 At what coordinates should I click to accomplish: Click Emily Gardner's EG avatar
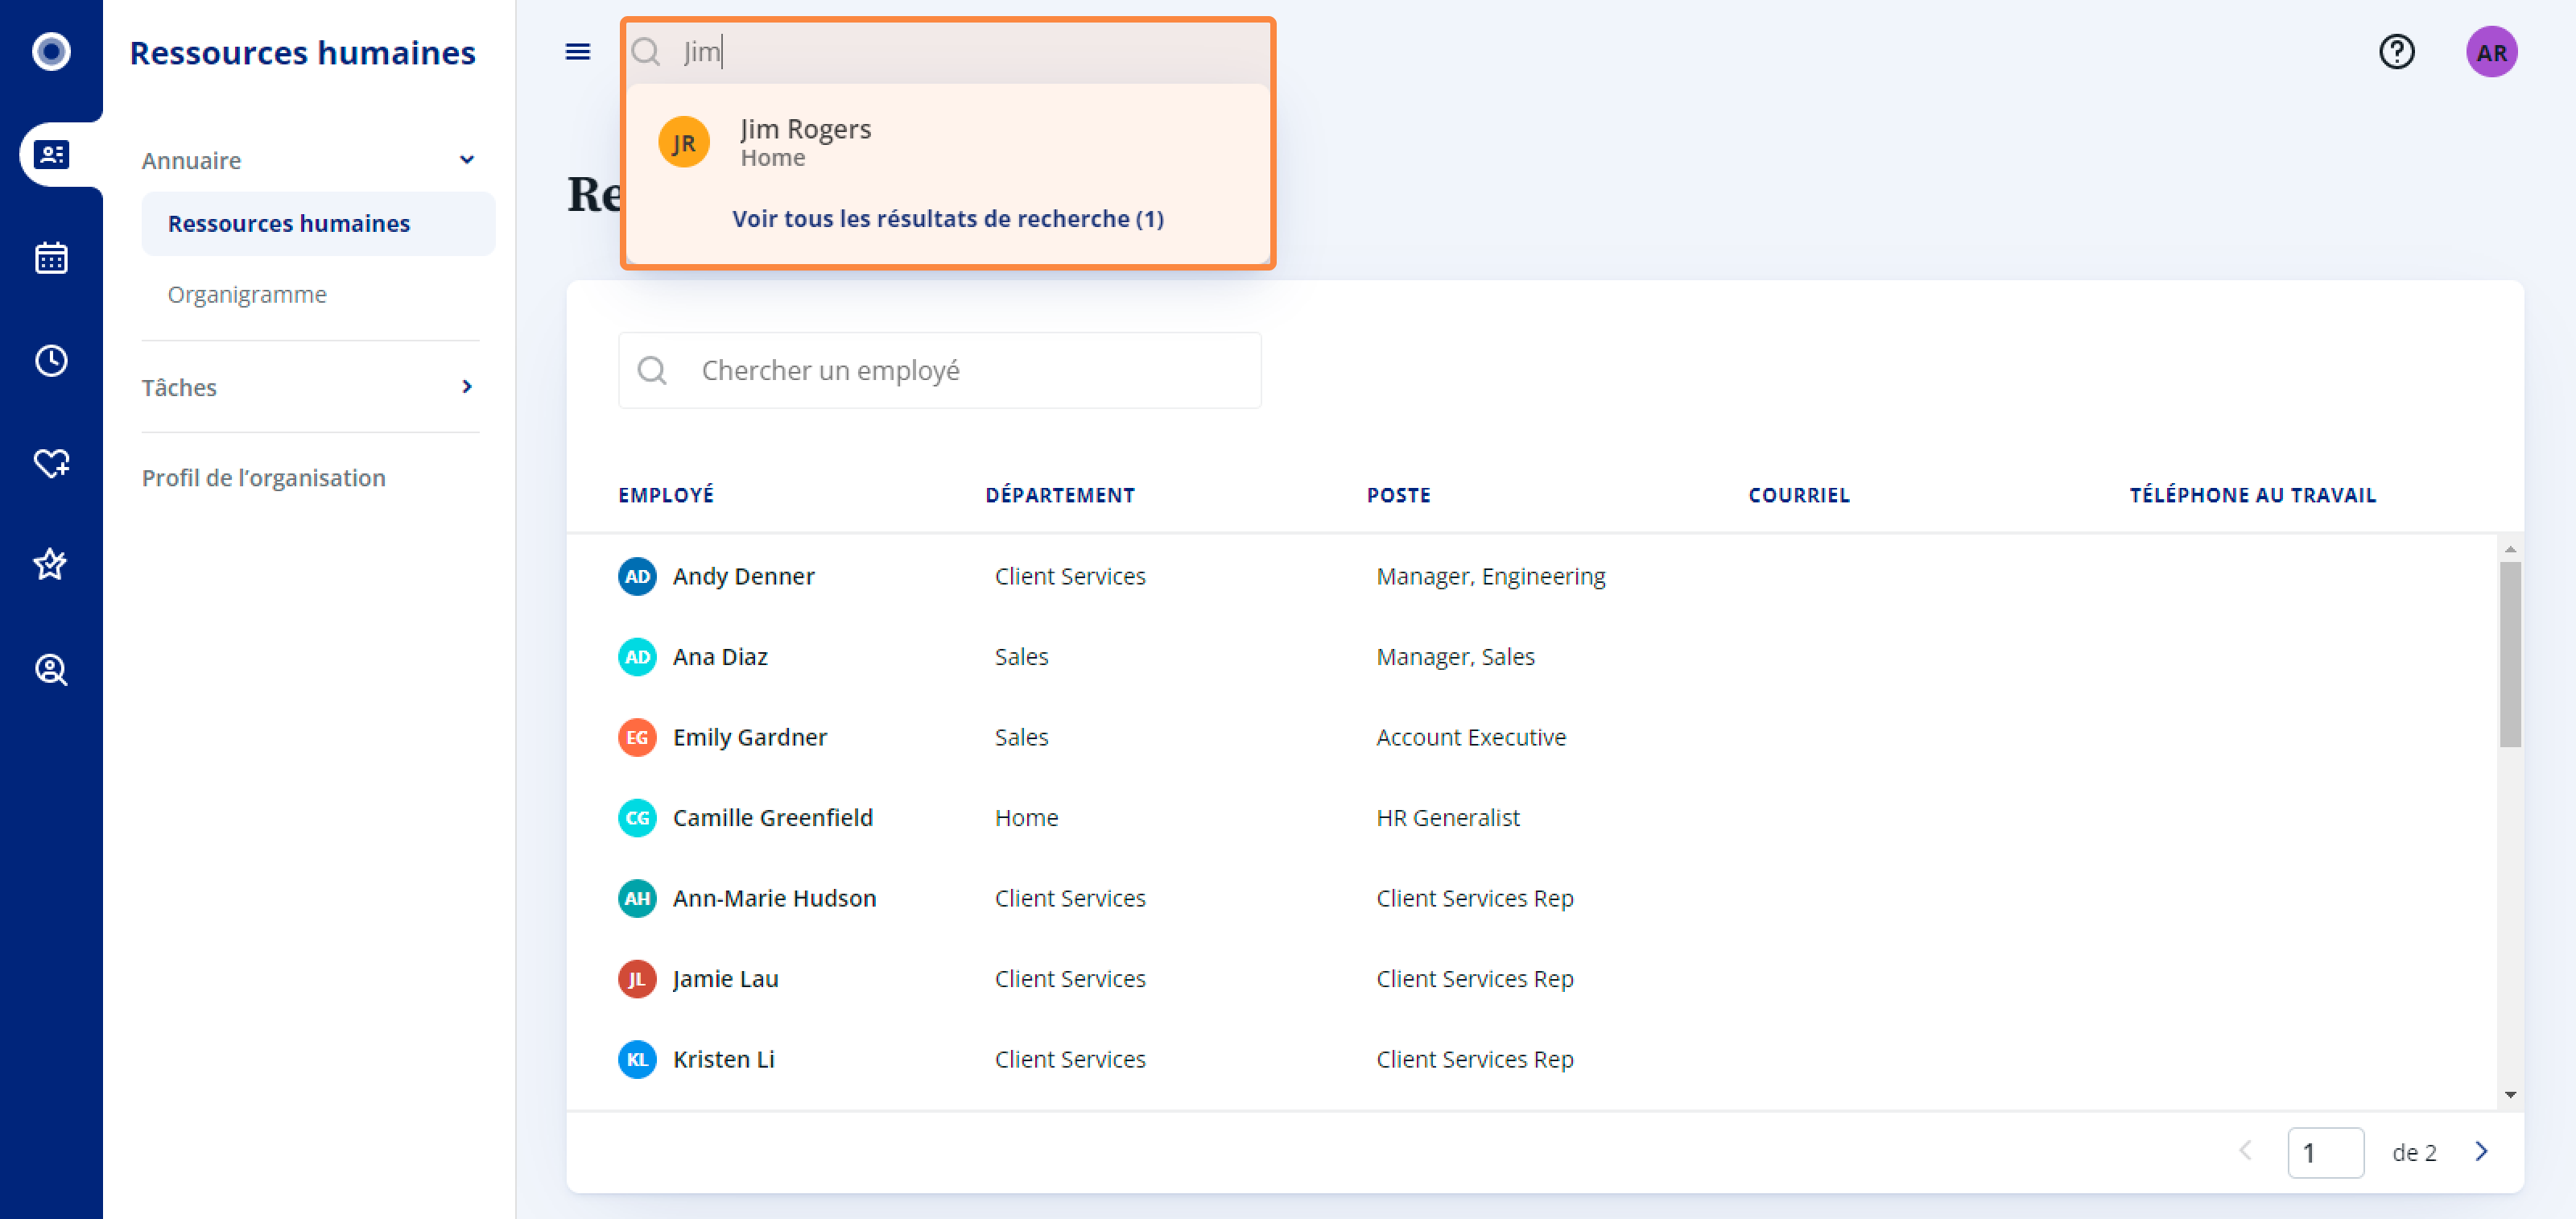pos(637,737)
